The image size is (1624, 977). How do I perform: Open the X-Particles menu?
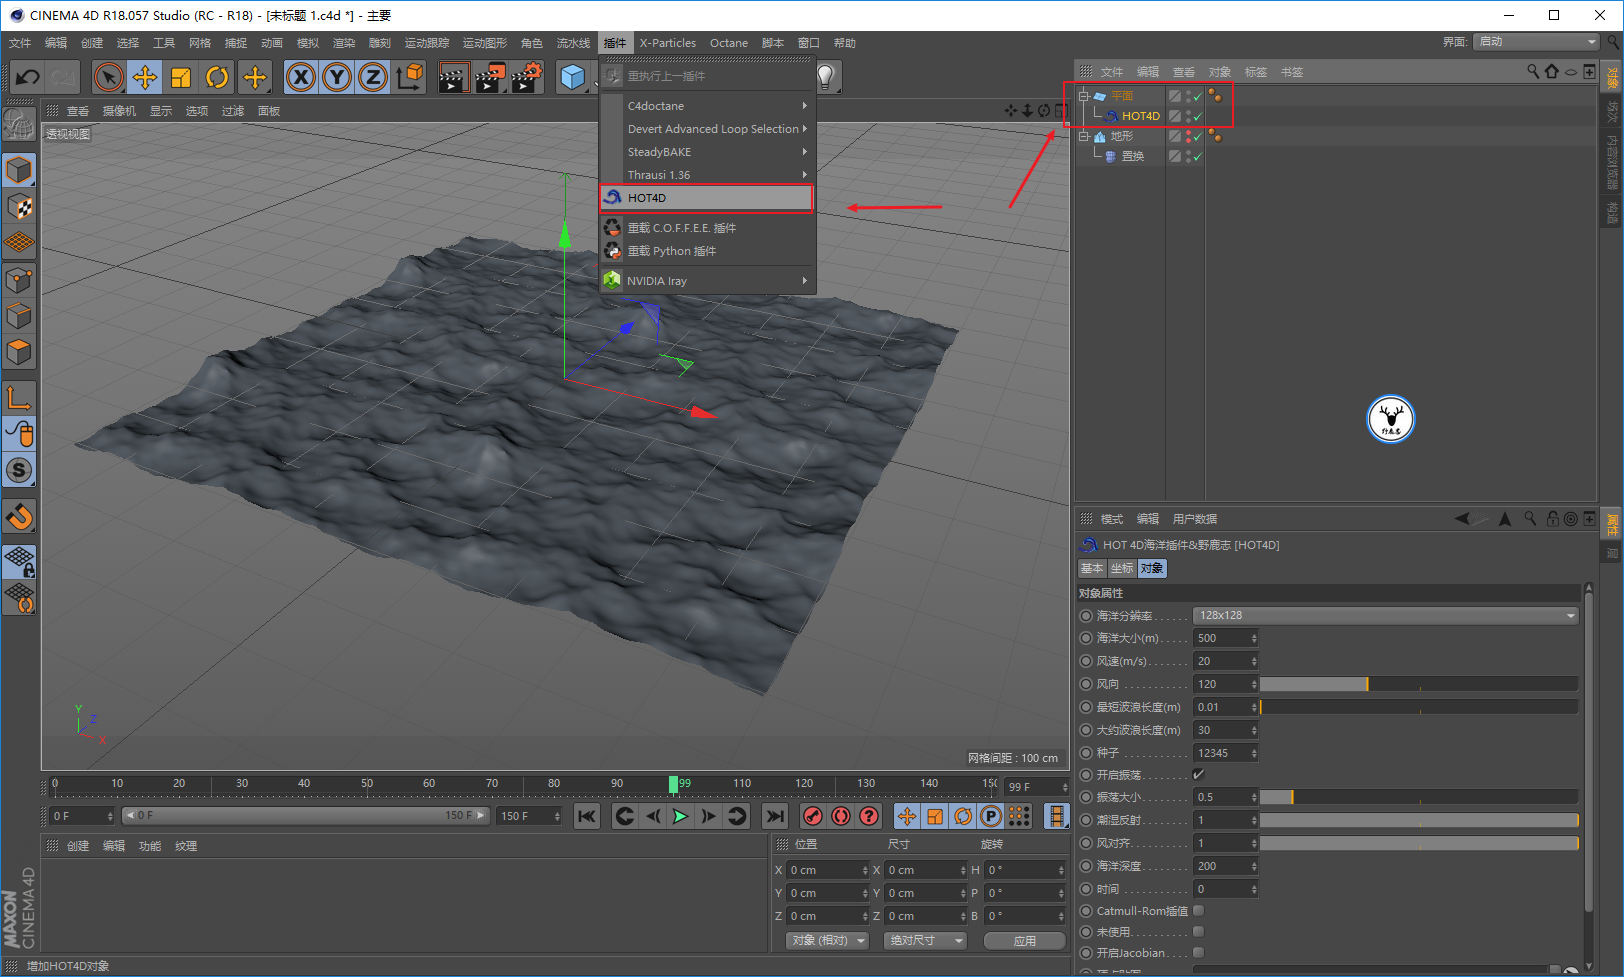click(668, 43)
